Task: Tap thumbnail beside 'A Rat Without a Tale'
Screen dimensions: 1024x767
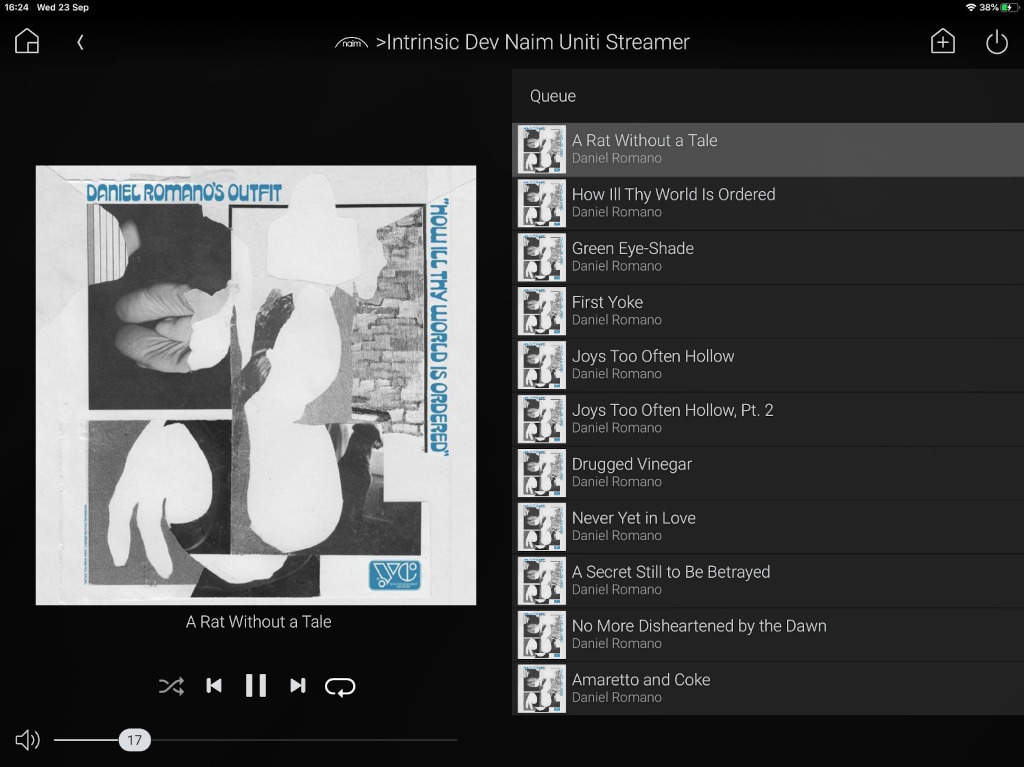Action: (x=541, y=150)
